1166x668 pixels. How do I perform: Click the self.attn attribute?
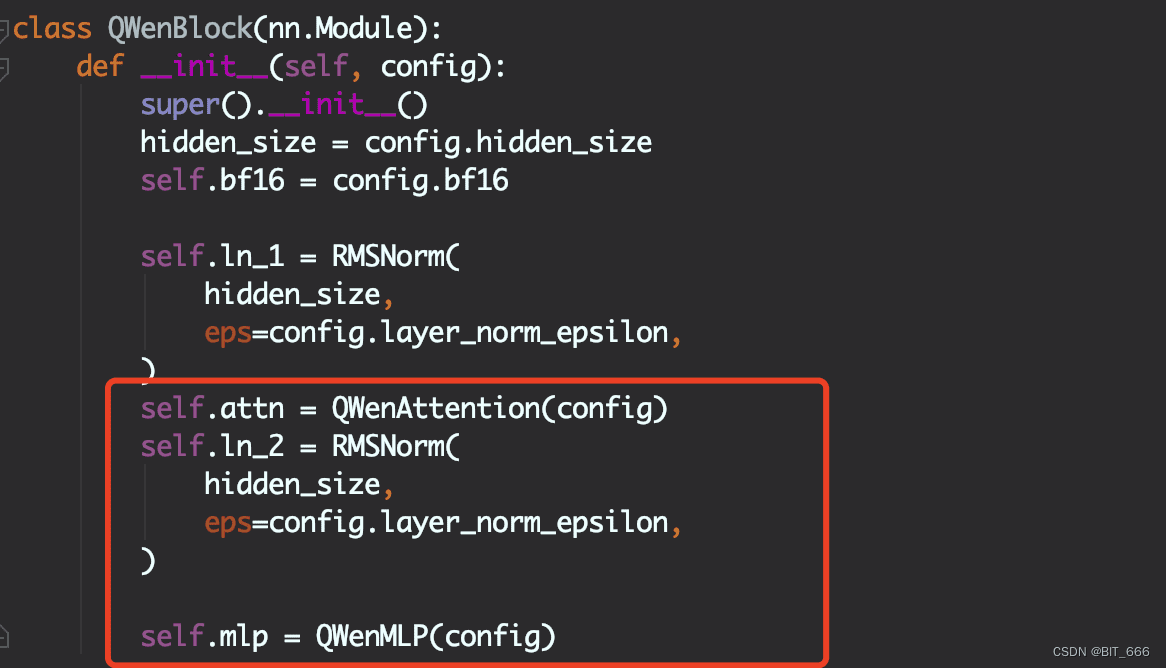(213, 408)
